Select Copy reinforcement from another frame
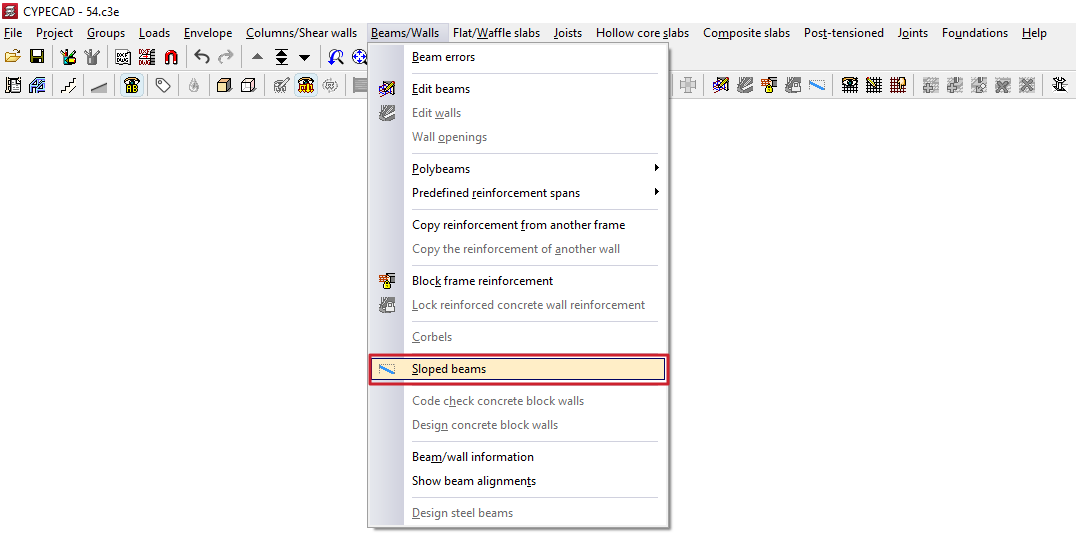This screenshot has width=1076, height=555. pos(518,224)
